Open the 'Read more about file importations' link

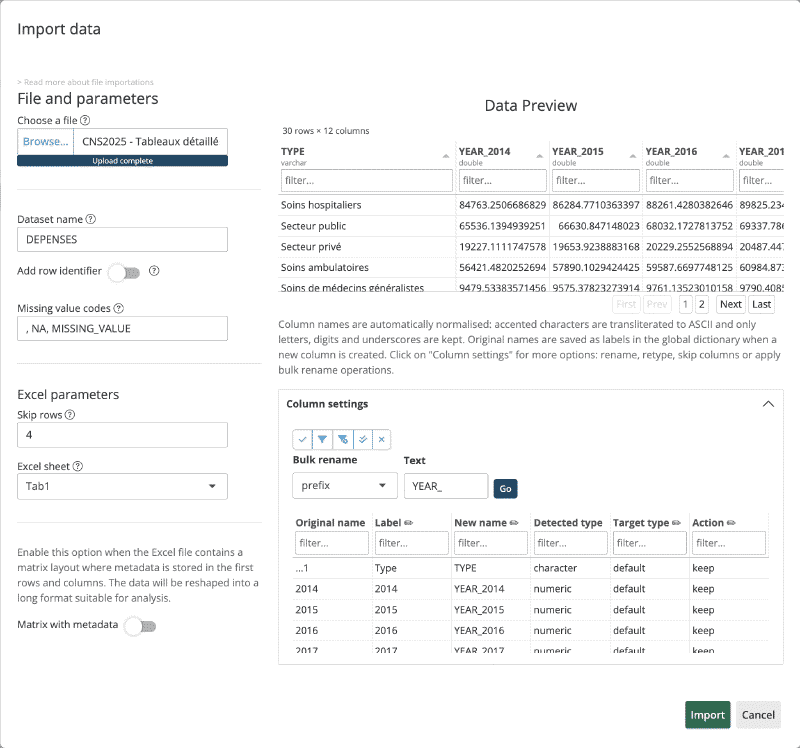point(84,81)
